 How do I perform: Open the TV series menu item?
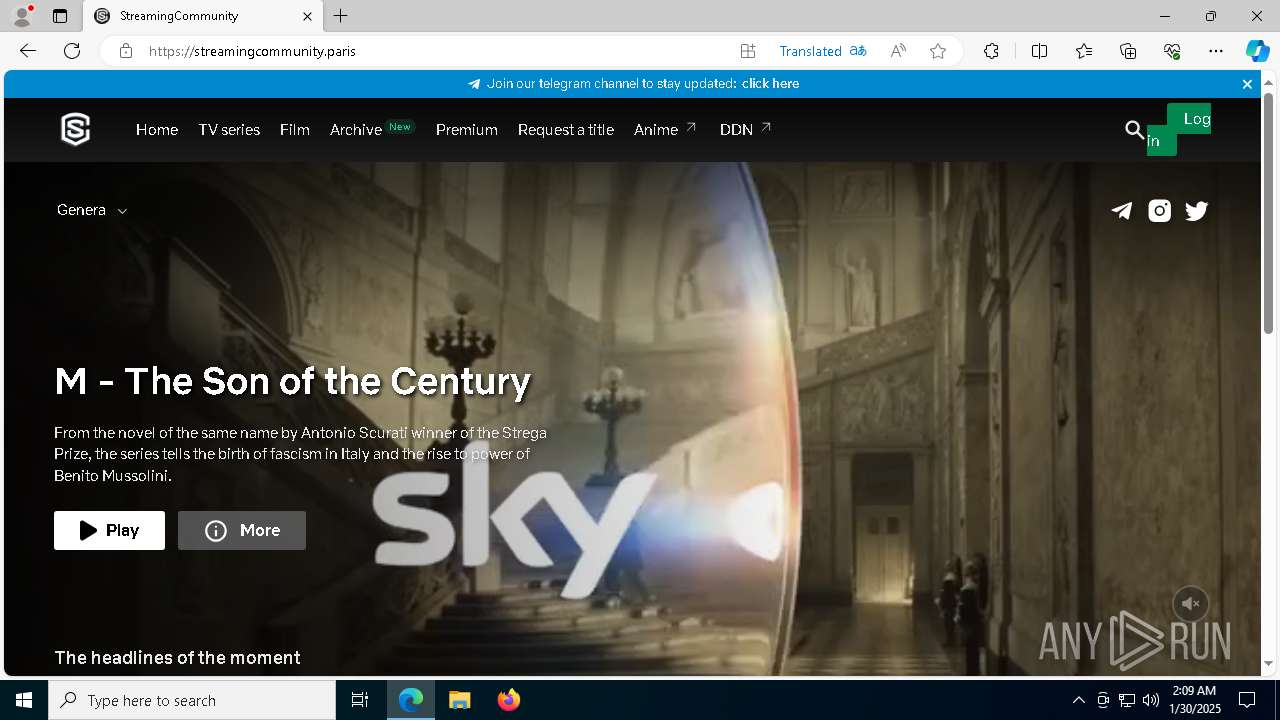(229, 130)
